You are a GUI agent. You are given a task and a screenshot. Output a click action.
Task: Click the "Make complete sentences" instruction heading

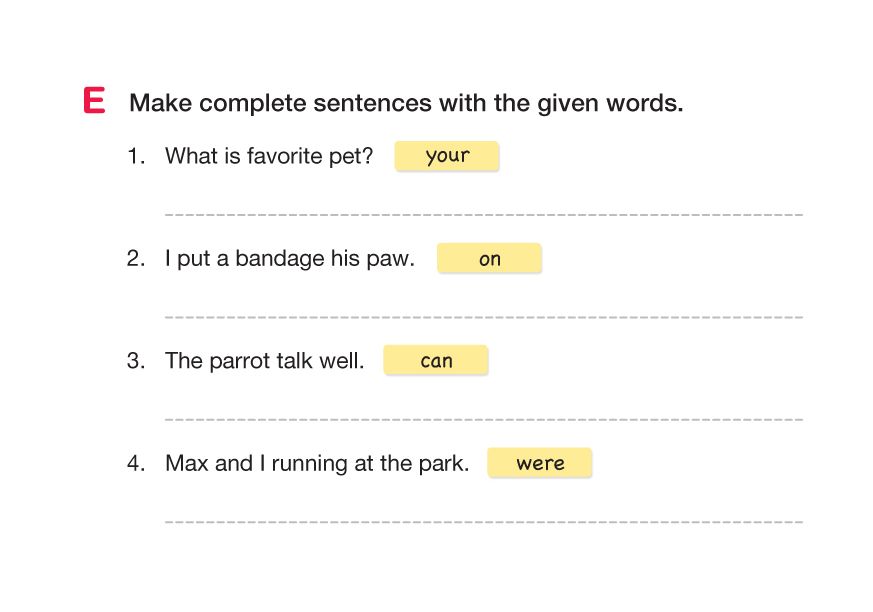click(406, 103)
